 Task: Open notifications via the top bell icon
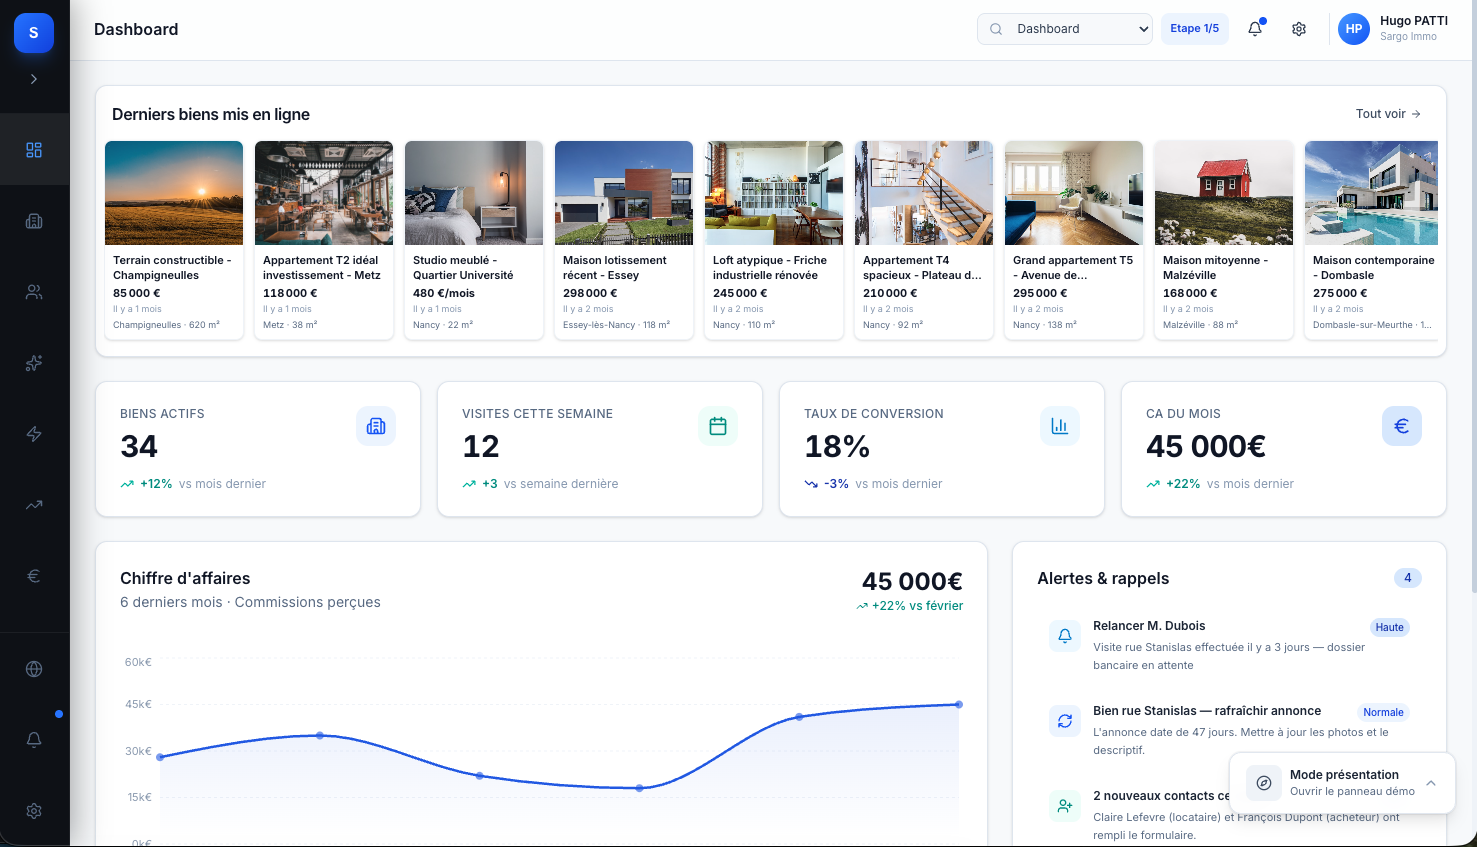click(1254, 29)
